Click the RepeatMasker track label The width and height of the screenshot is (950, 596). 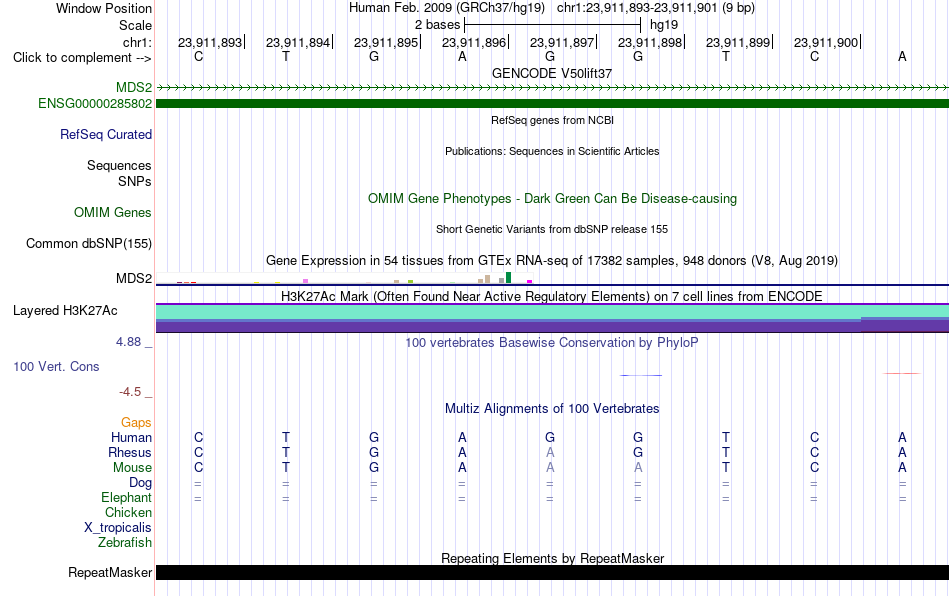[110, 572]
